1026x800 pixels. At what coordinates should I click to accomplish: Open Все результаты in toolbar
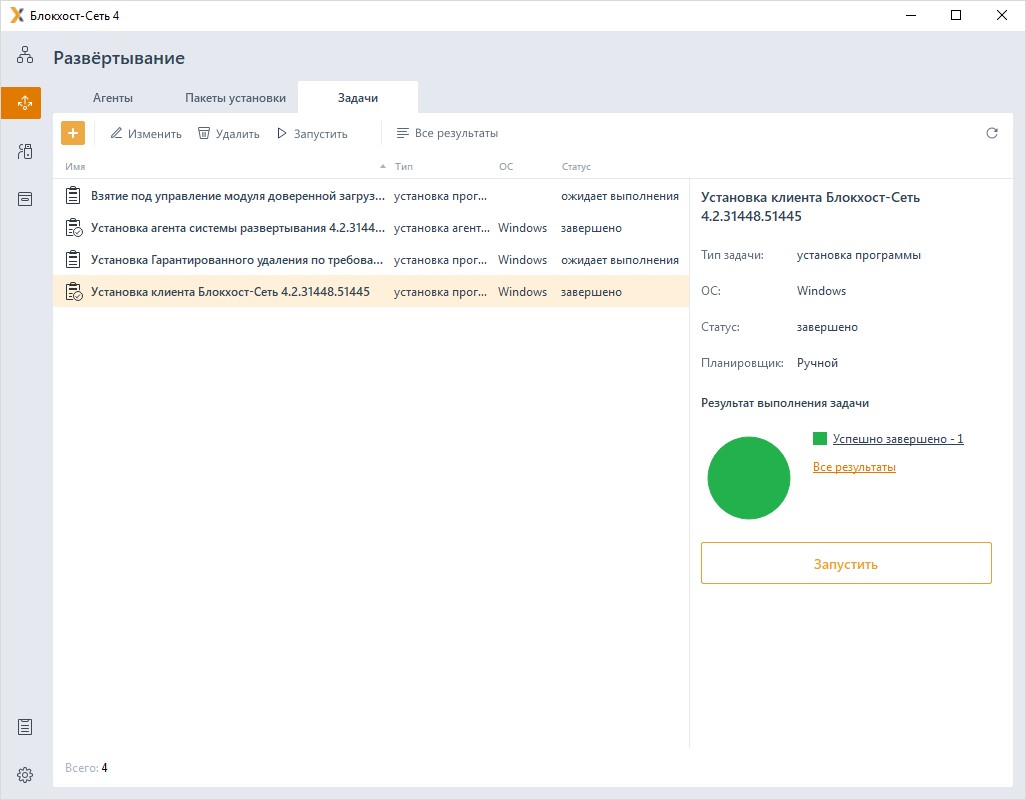point(448,133)
